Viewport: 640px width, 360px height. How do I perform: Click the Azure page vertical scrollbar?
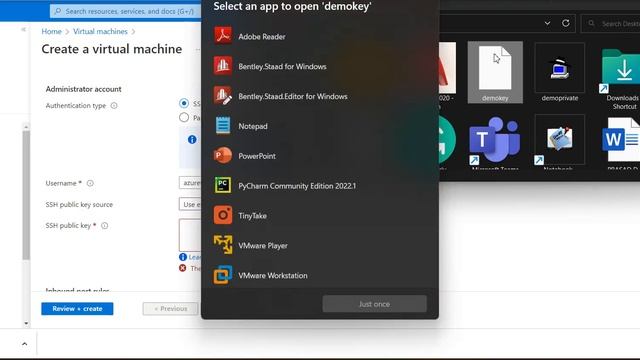pos(26,195)
